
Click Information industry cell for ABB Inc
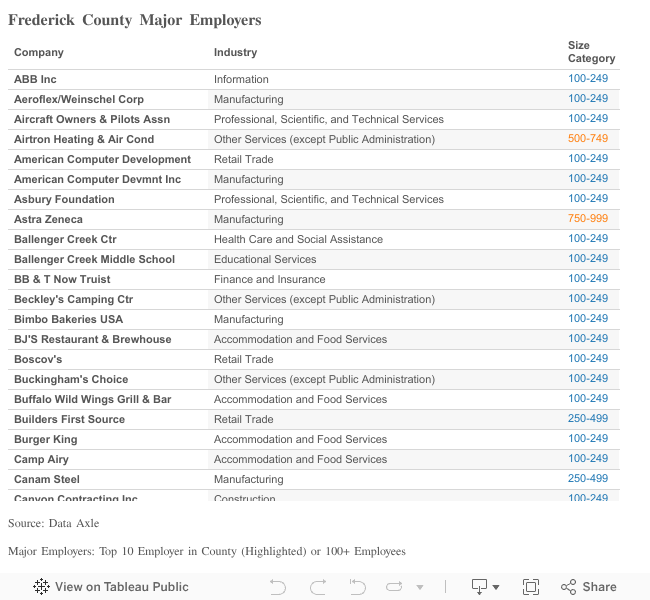241,79
